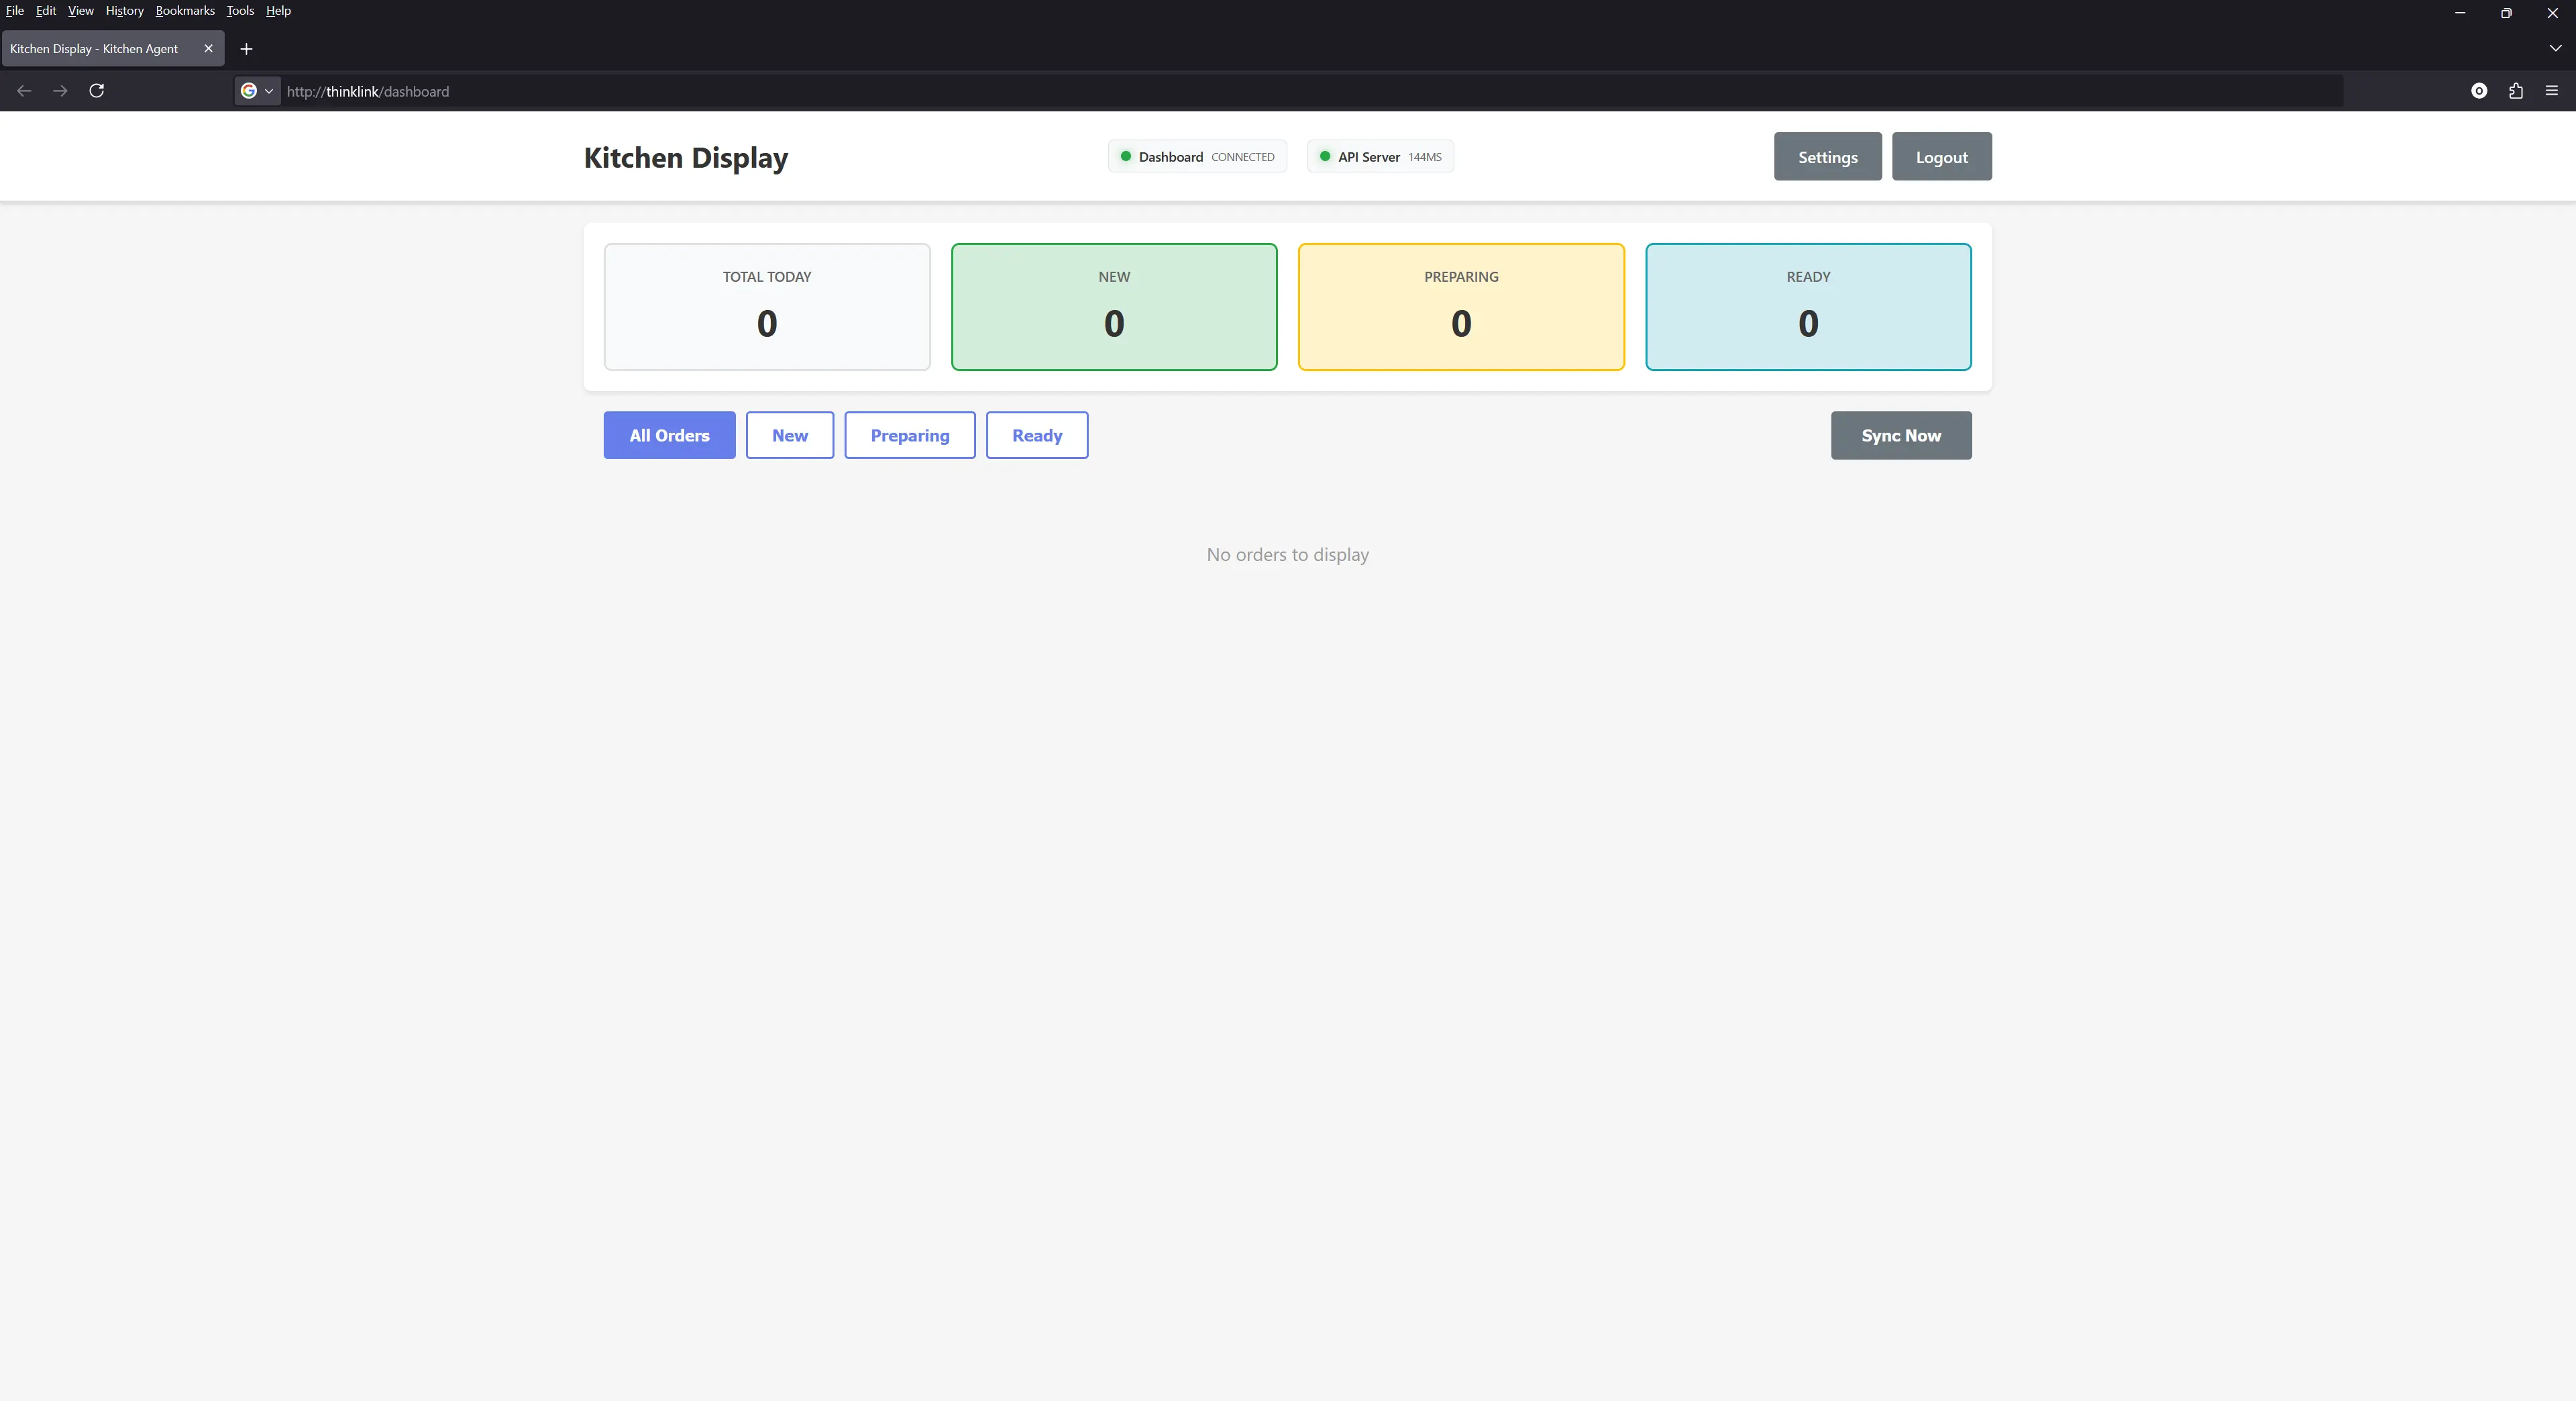Click the account circle icon in the toolbar
This screenshot has height=1401, width=2576.
click(x=2479, y=91)
